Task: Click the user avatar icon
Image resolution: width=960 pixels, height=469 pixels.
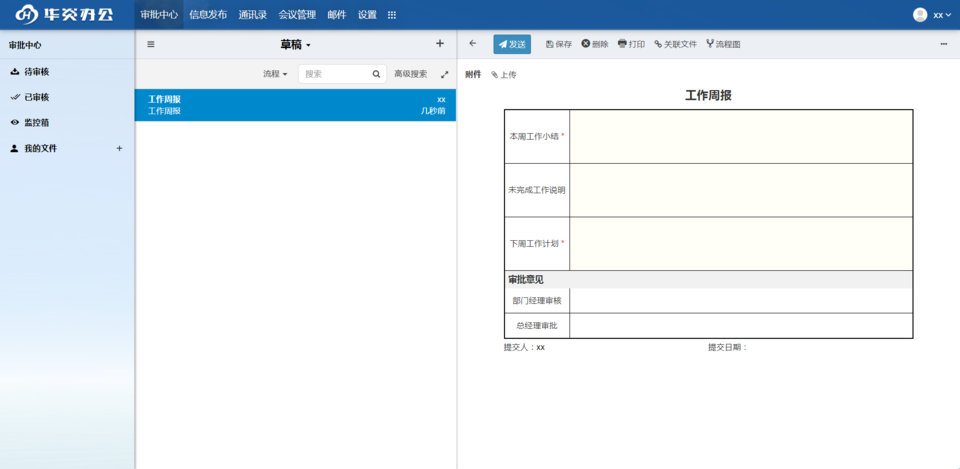Action: [x=920, y=15]
